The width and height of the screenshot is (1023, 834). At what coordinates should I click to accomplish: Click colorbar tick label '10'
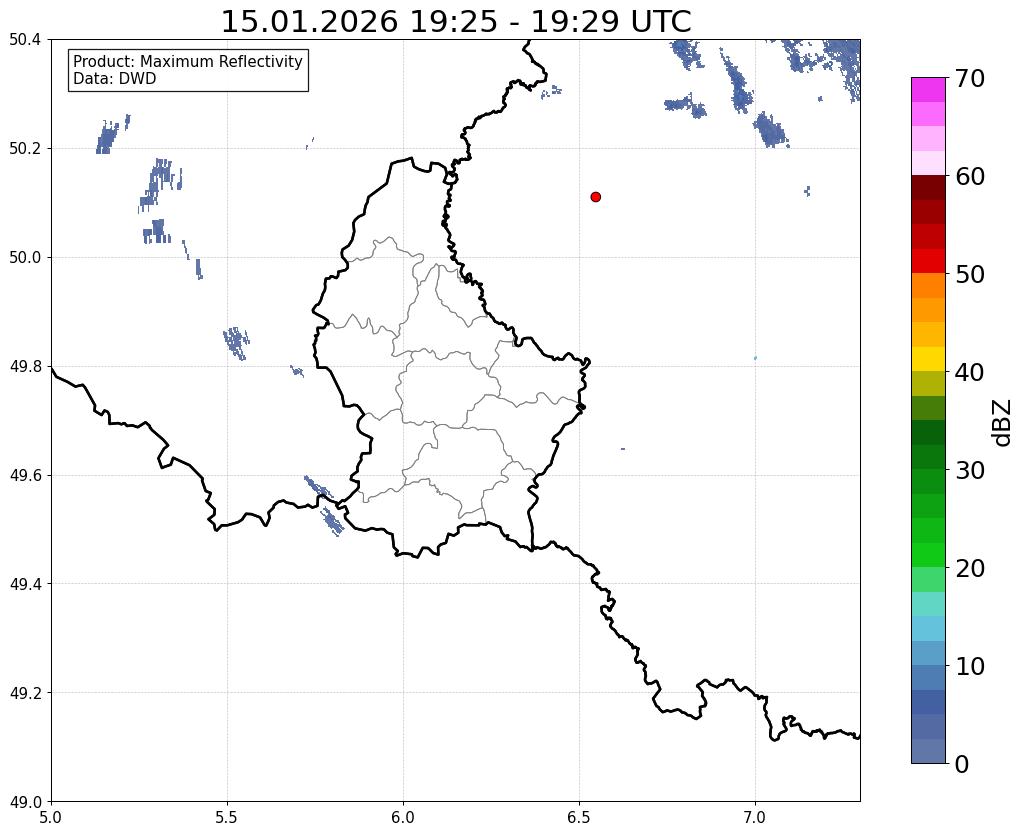point(970,666)
